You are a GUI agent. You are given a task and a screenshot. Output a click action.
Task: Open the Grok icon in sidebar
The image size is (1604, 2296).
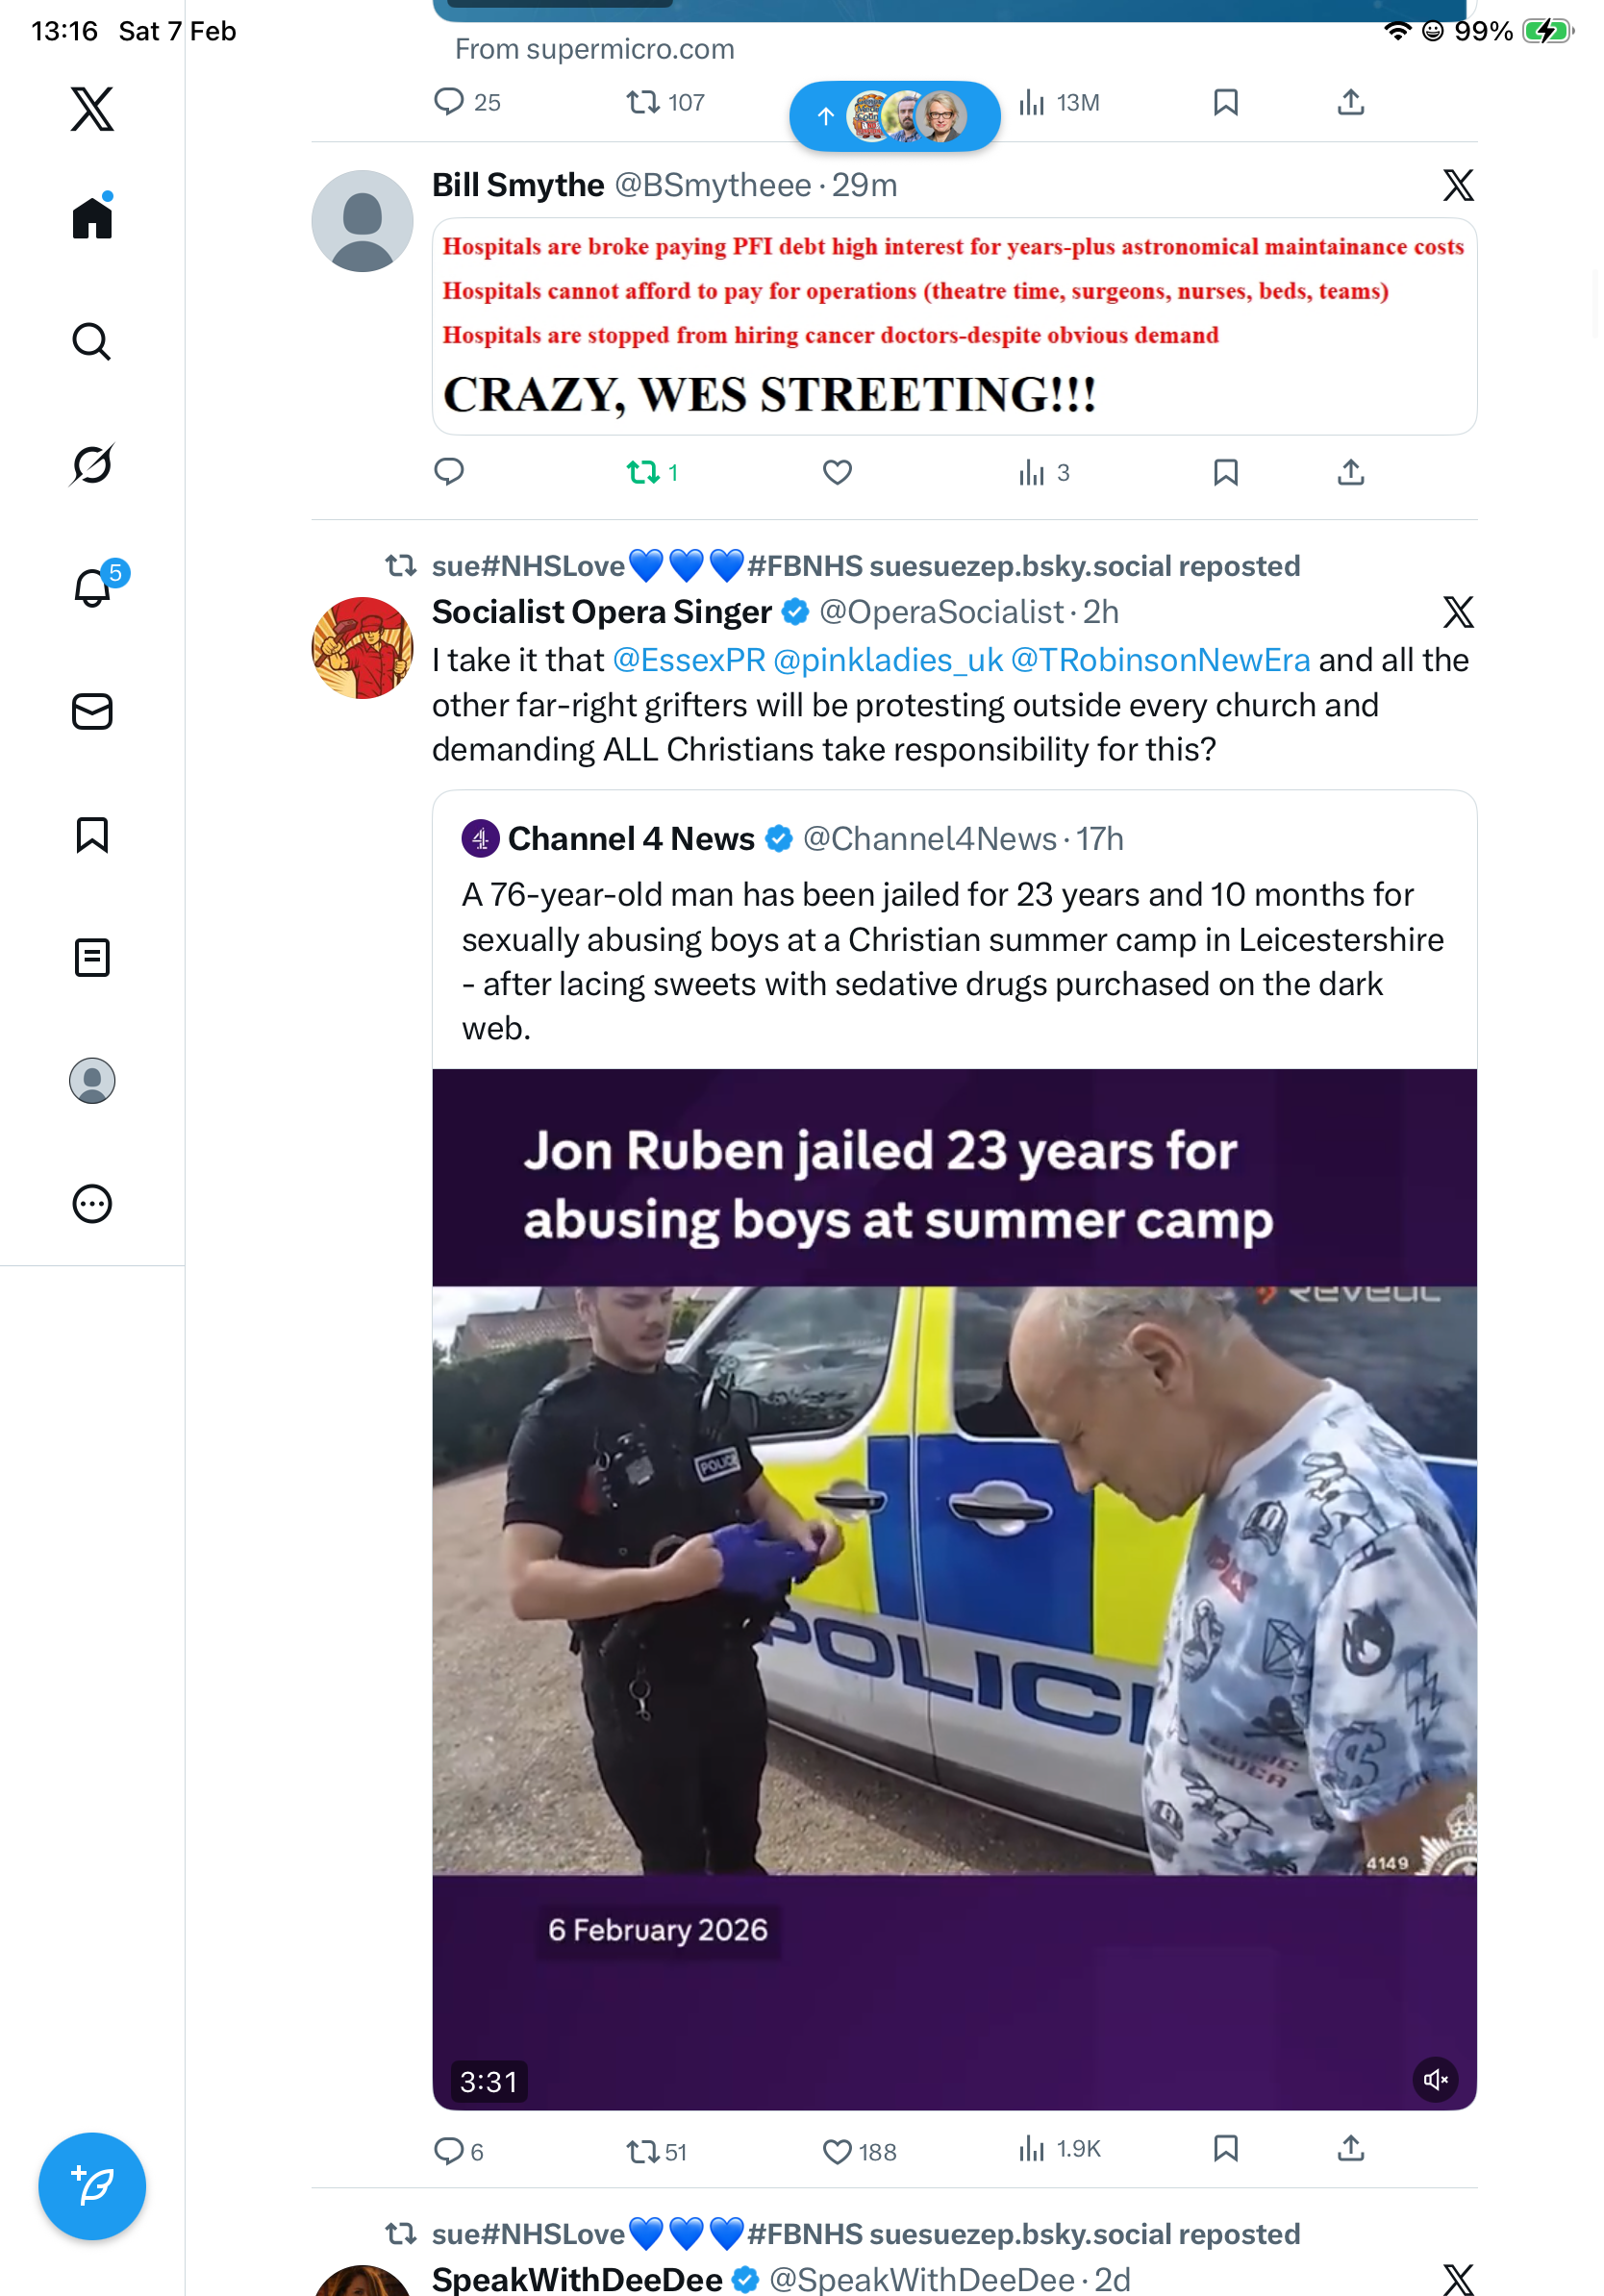coord(91,465)
